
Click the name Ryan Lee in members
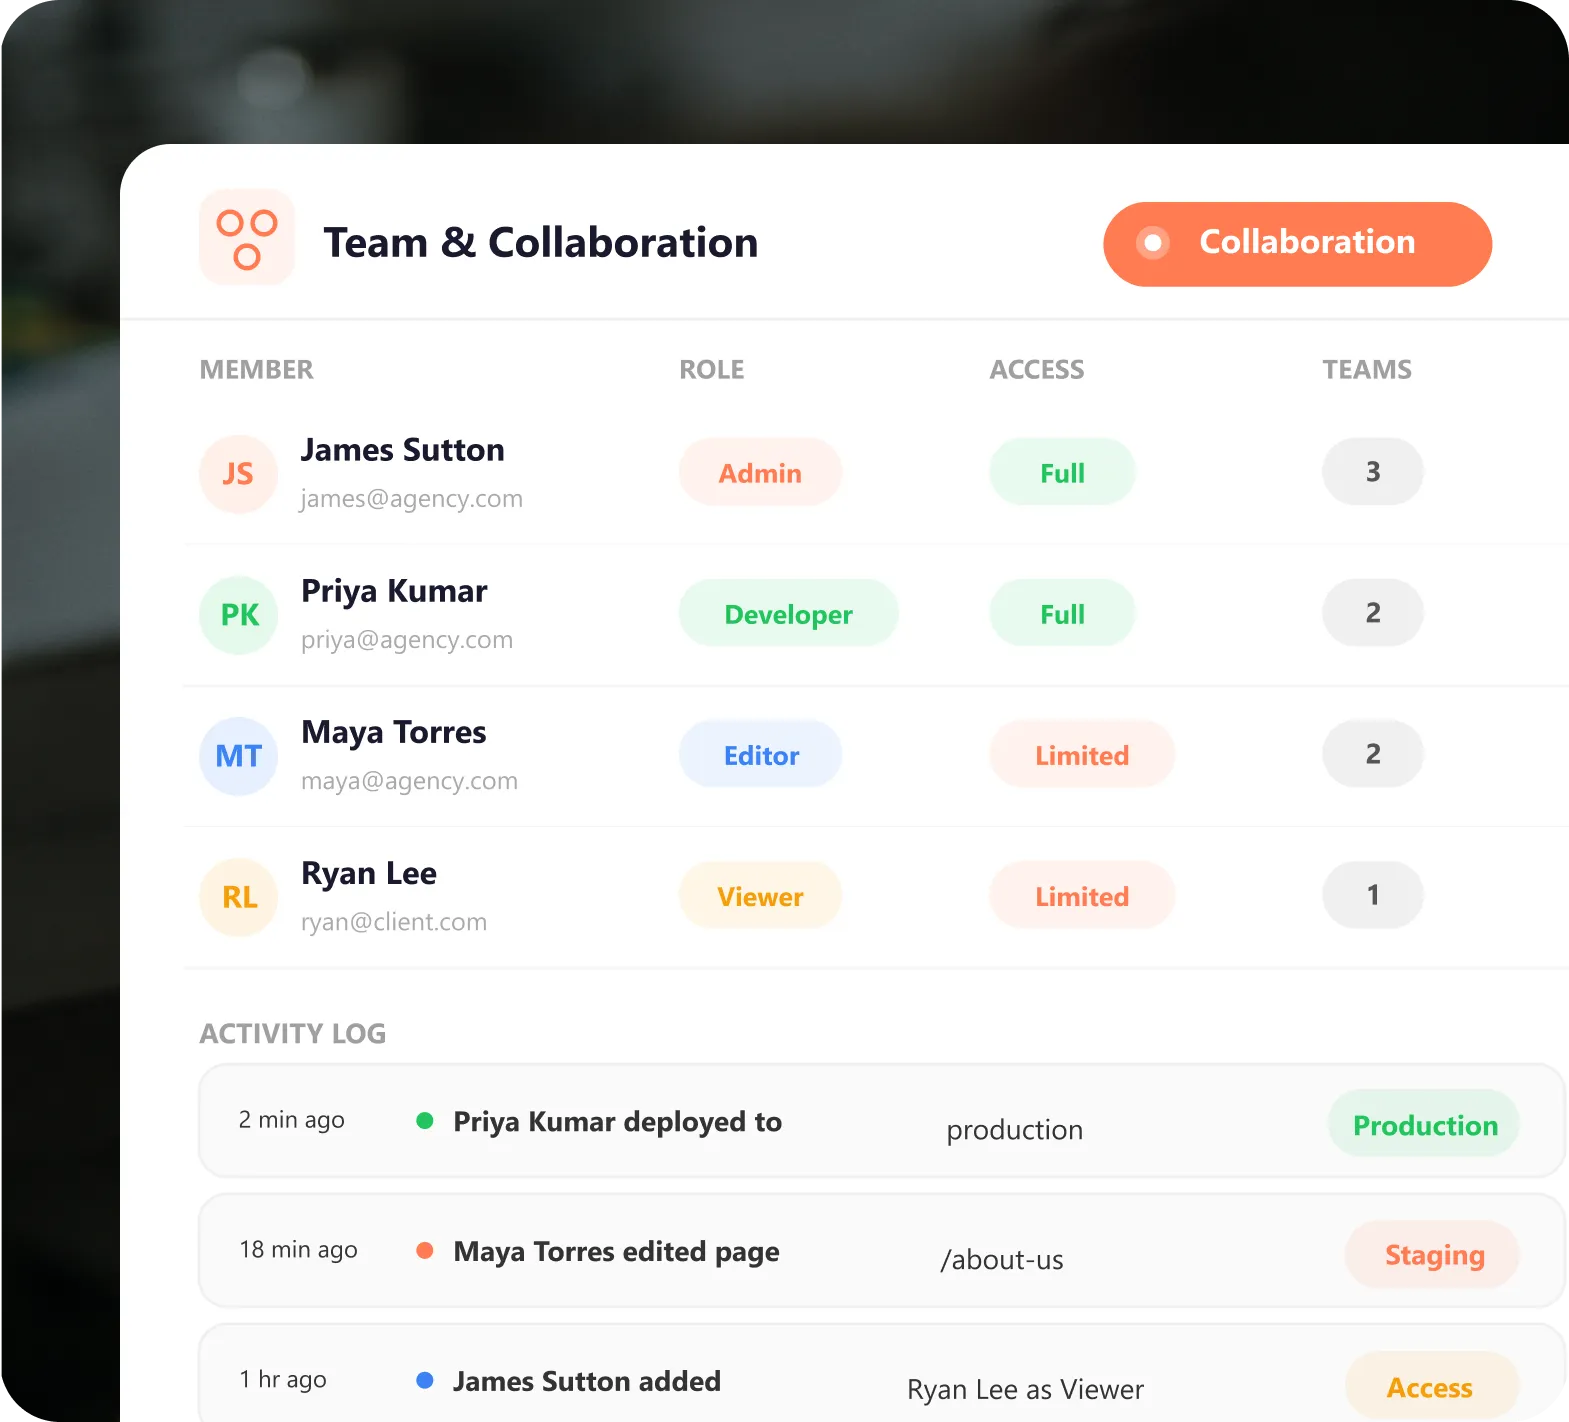pos(369,874)
